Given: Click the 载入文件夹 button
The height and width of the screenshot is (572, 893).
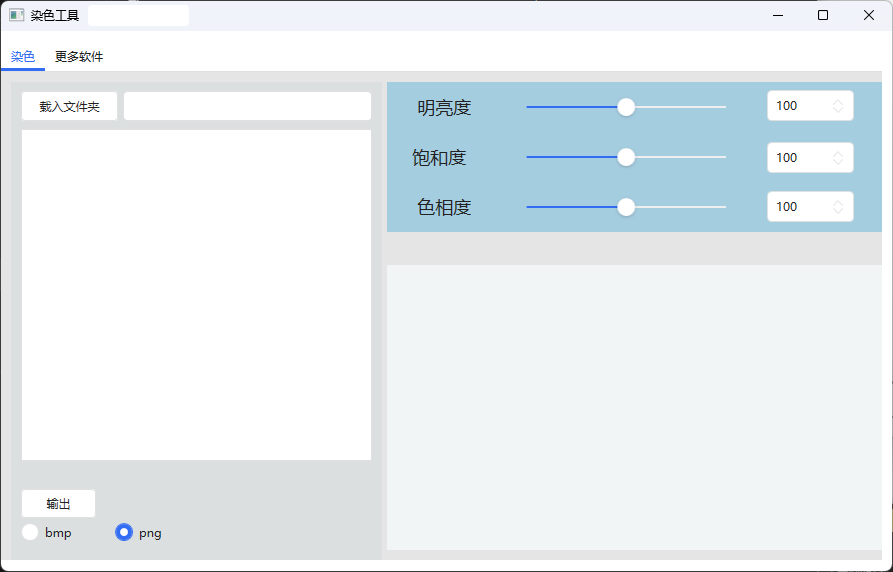Looking at the screenshot, I should 69,106.
